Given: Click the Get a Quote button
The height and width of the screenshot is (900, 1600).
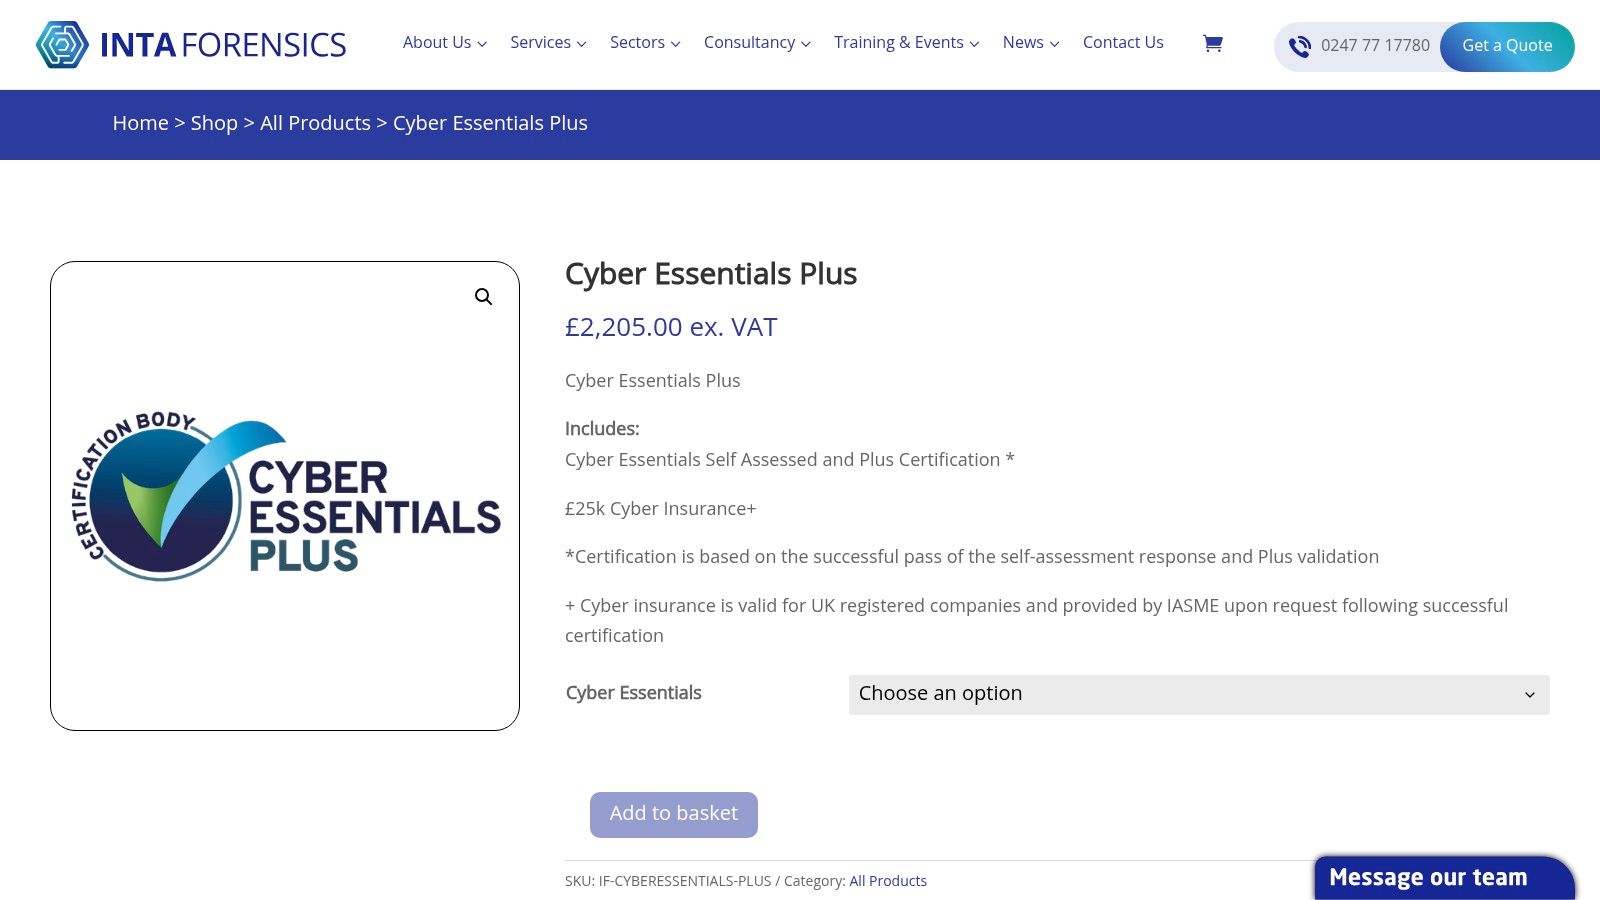Looking at the screenshot, I should [1506, 46].
